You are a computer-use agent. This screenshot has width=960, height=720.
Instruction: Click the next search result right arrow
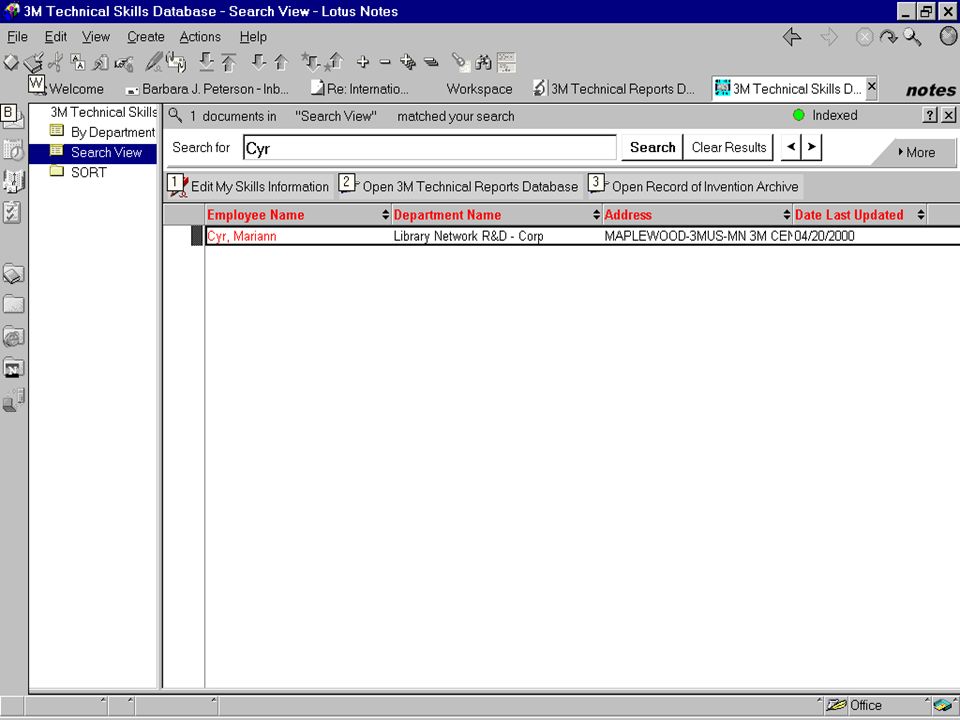pyautogui.click(x=811, y=147)
